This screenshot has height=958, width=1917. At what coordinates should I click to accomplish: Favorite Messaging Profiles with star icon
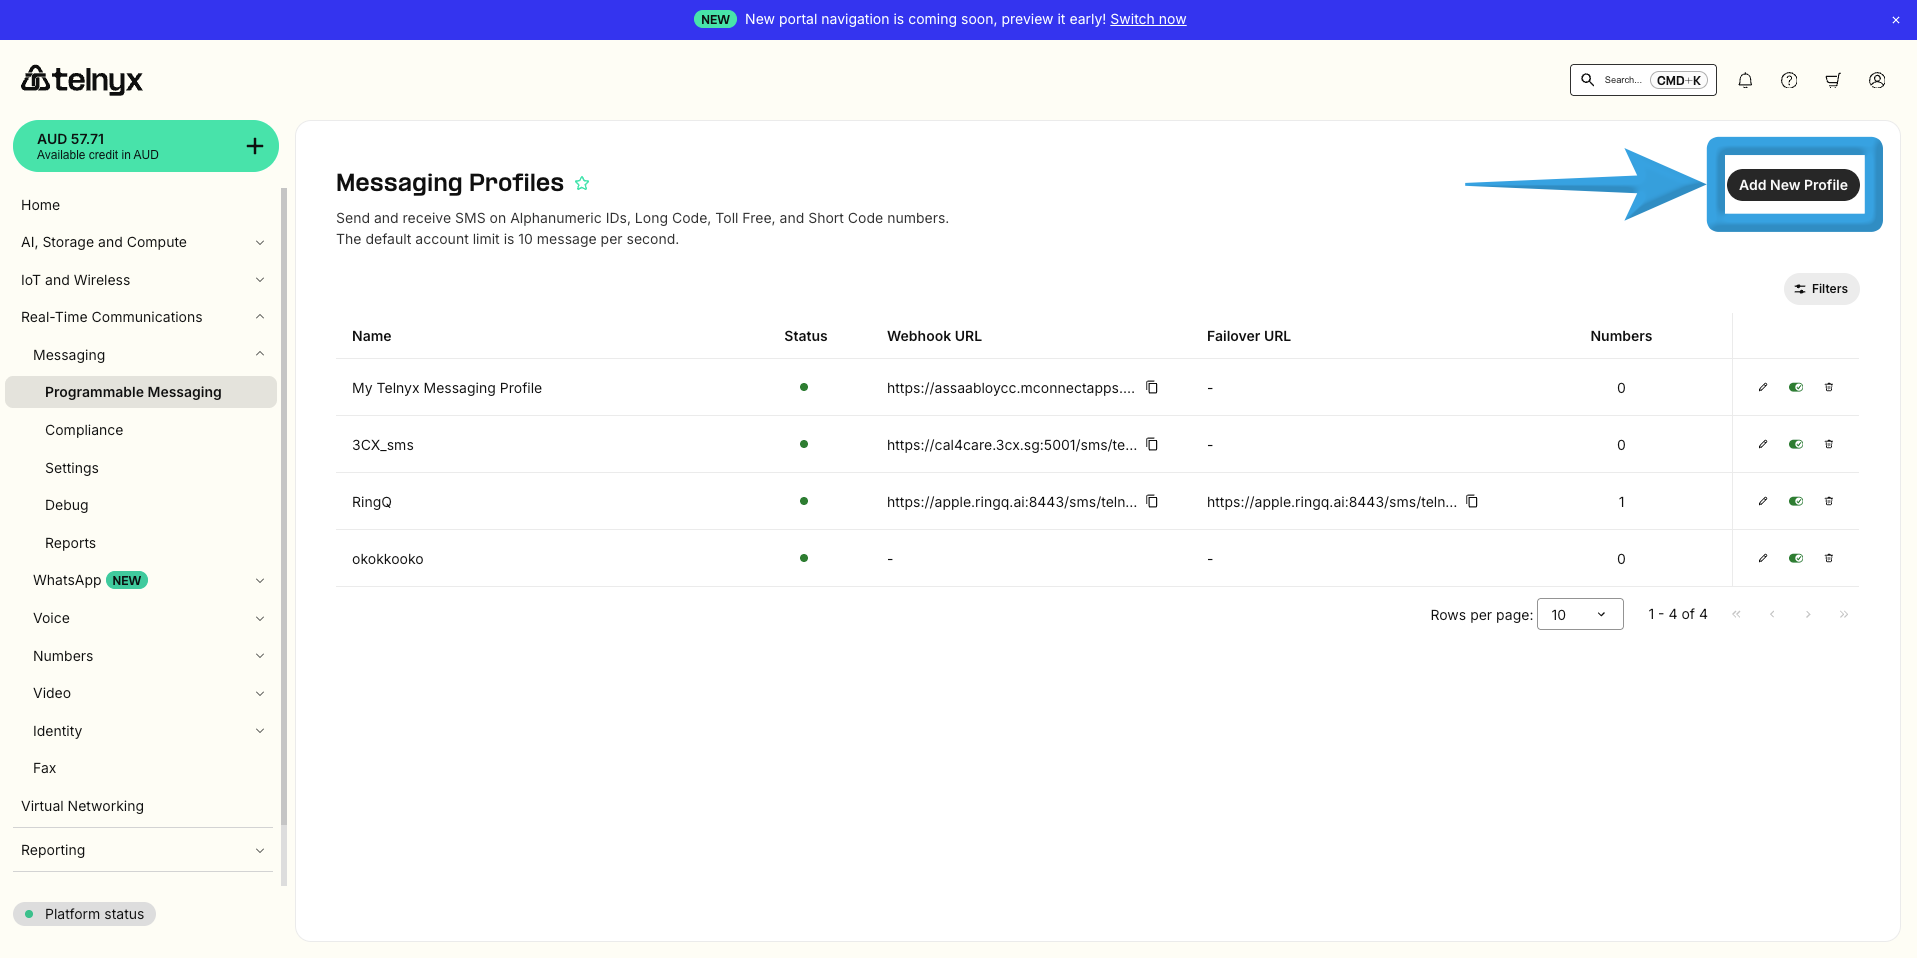582,183
